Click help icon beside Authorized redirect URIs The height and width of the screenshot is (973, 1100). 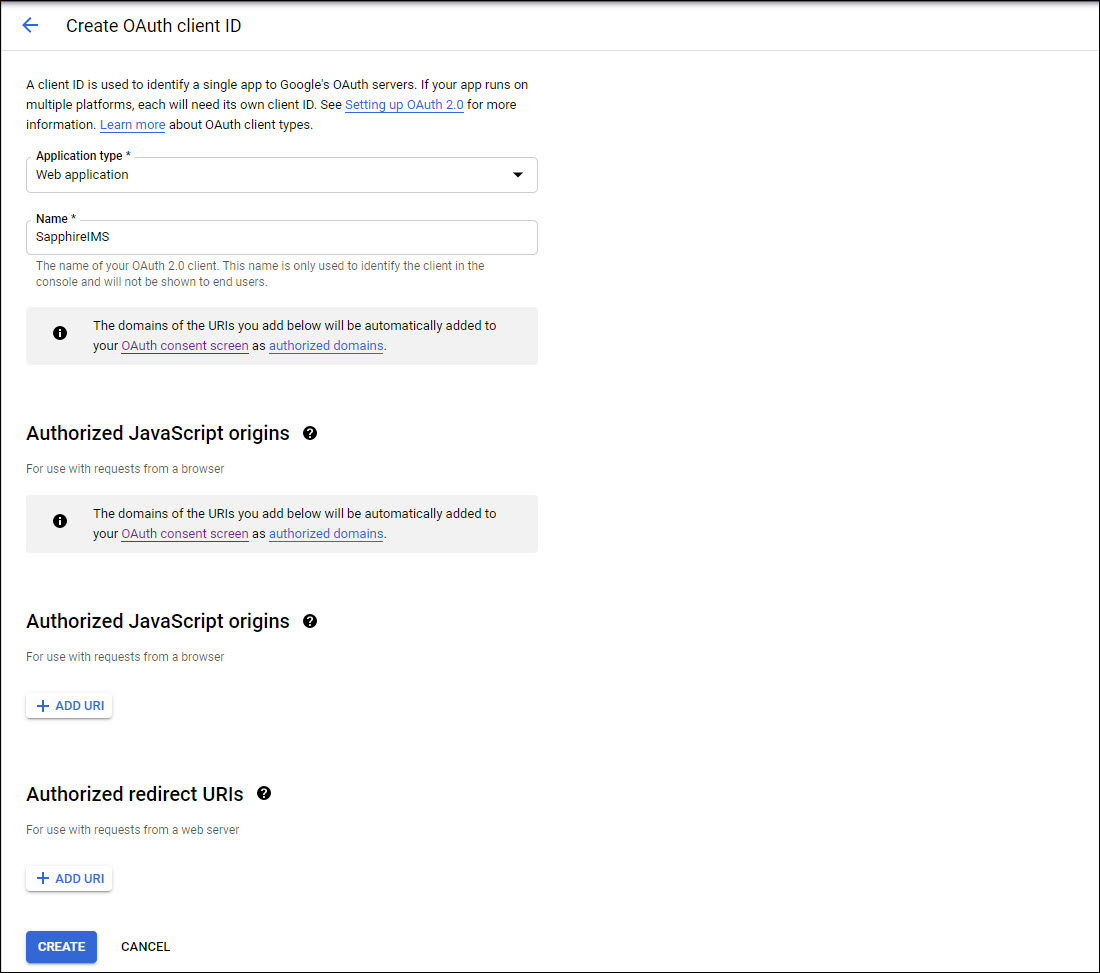[x=264, y=794]
